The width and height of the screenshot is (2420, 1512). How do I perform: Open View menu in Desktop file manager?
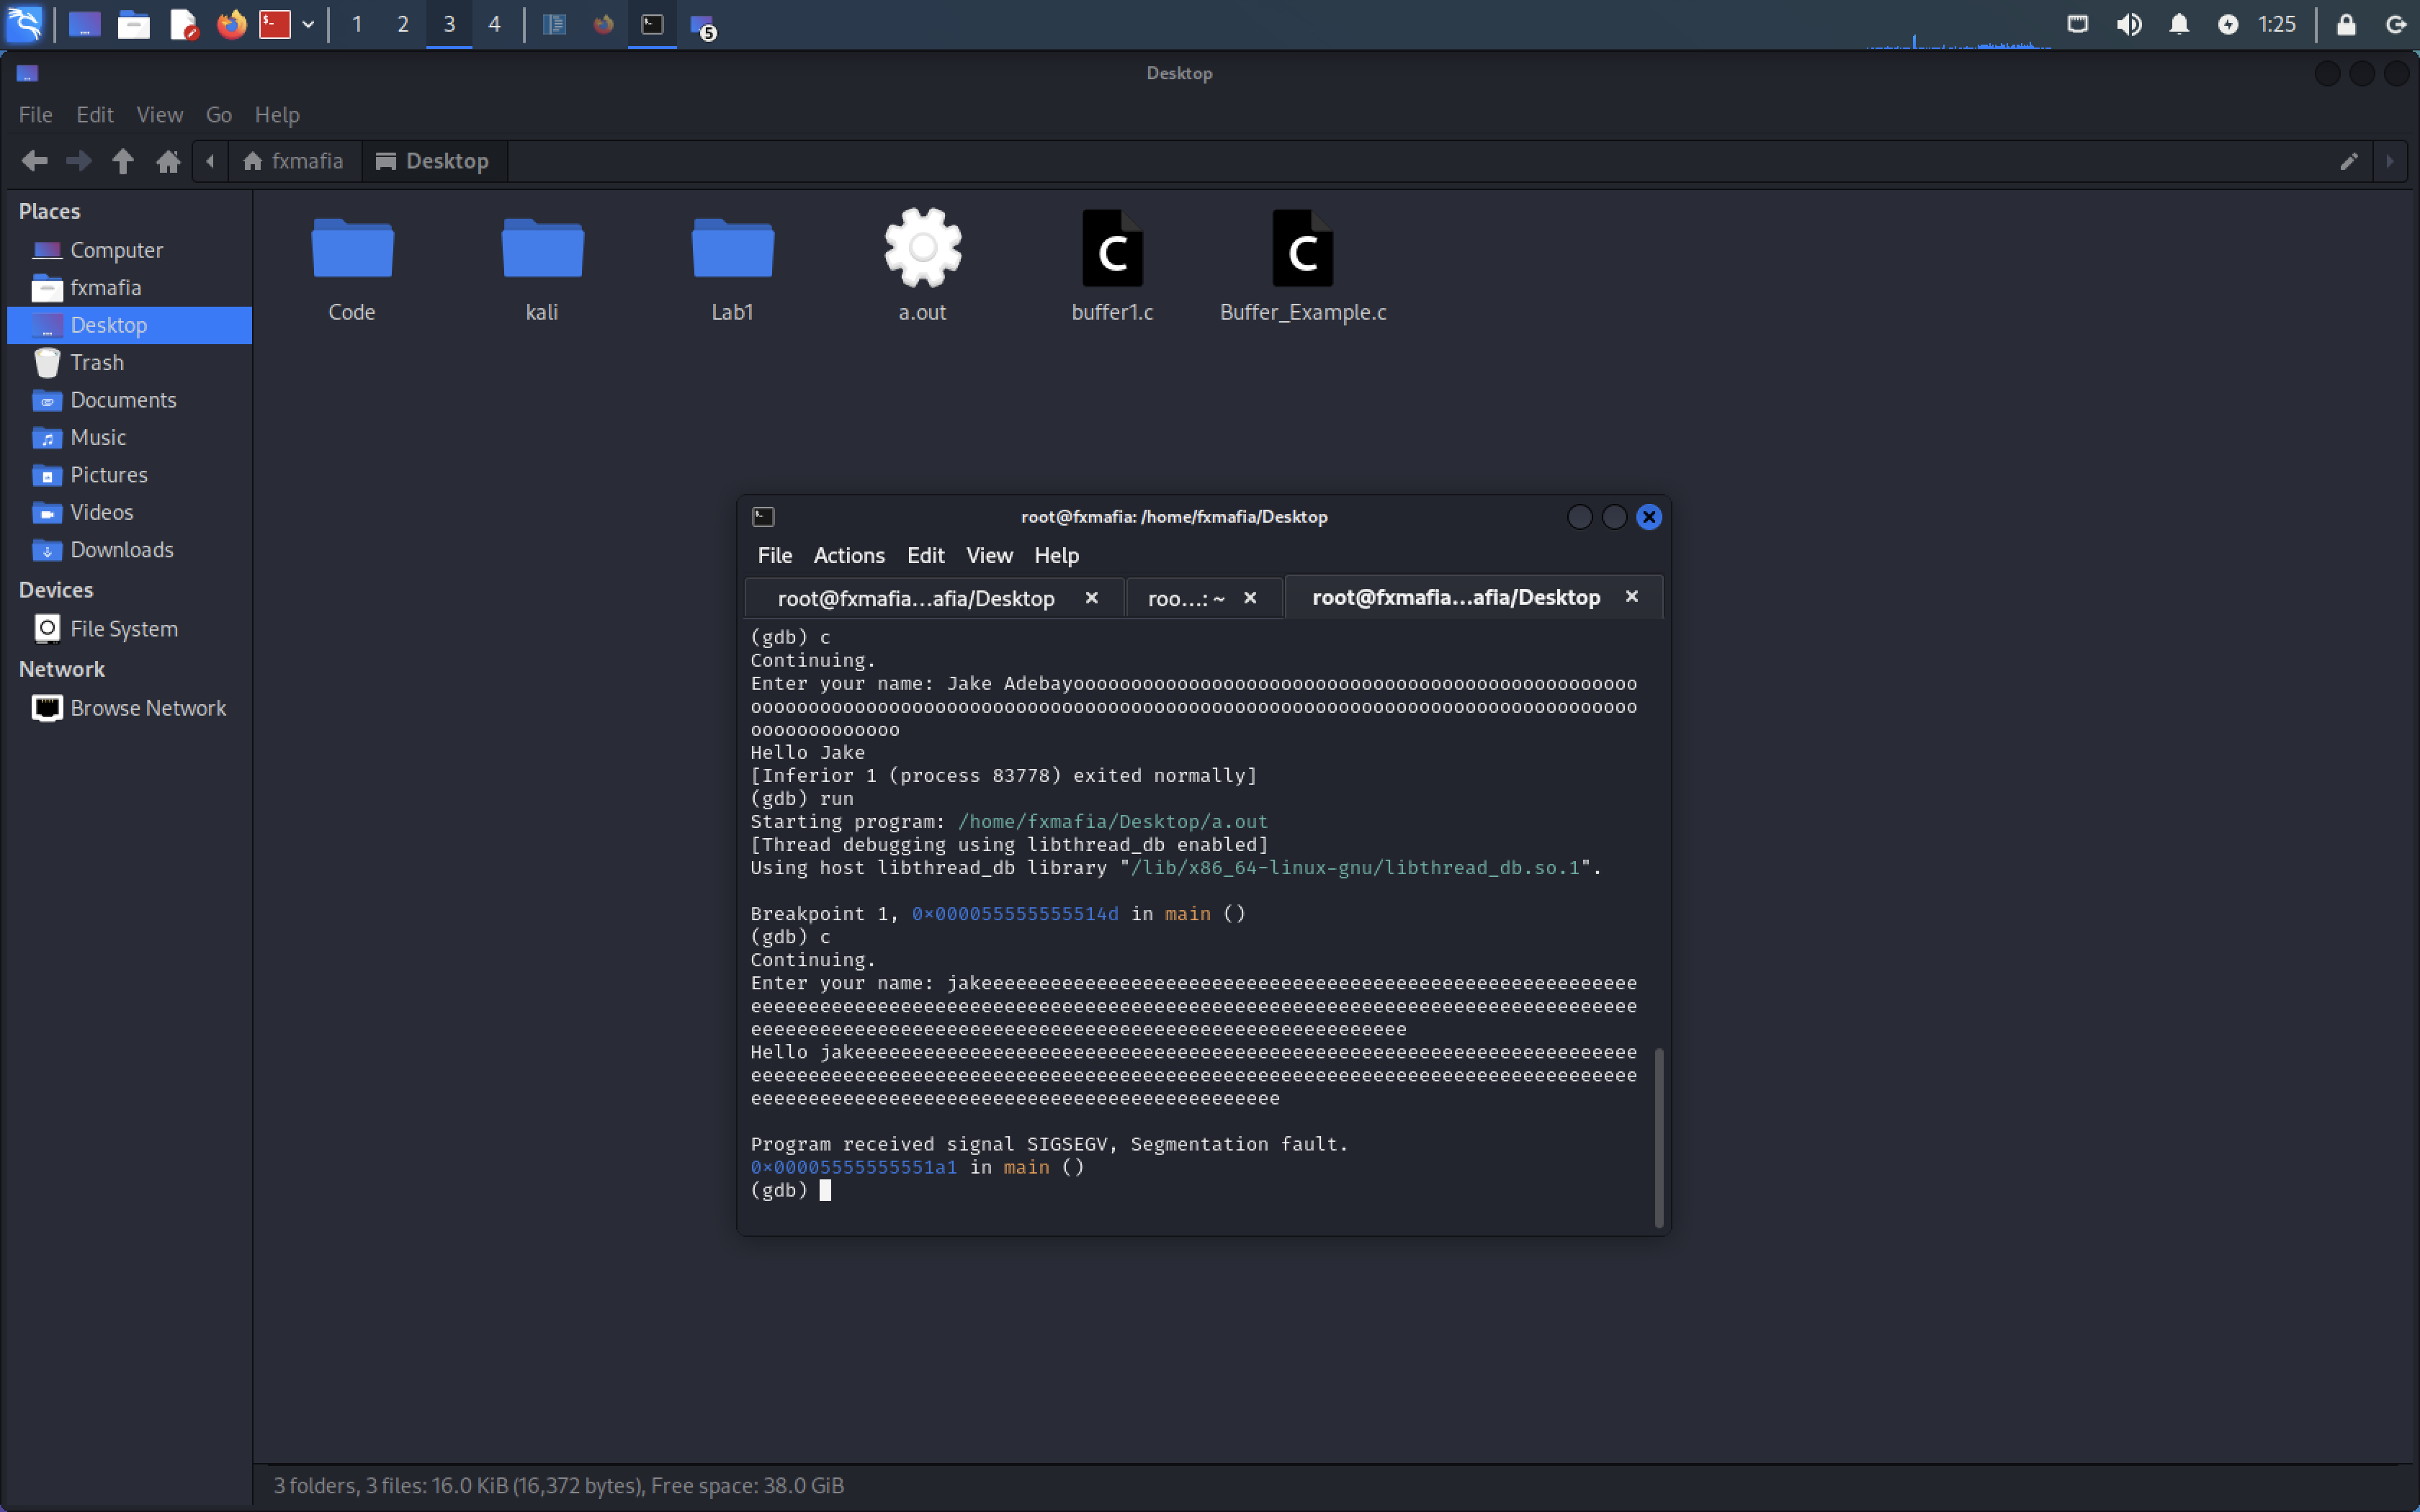159,114
